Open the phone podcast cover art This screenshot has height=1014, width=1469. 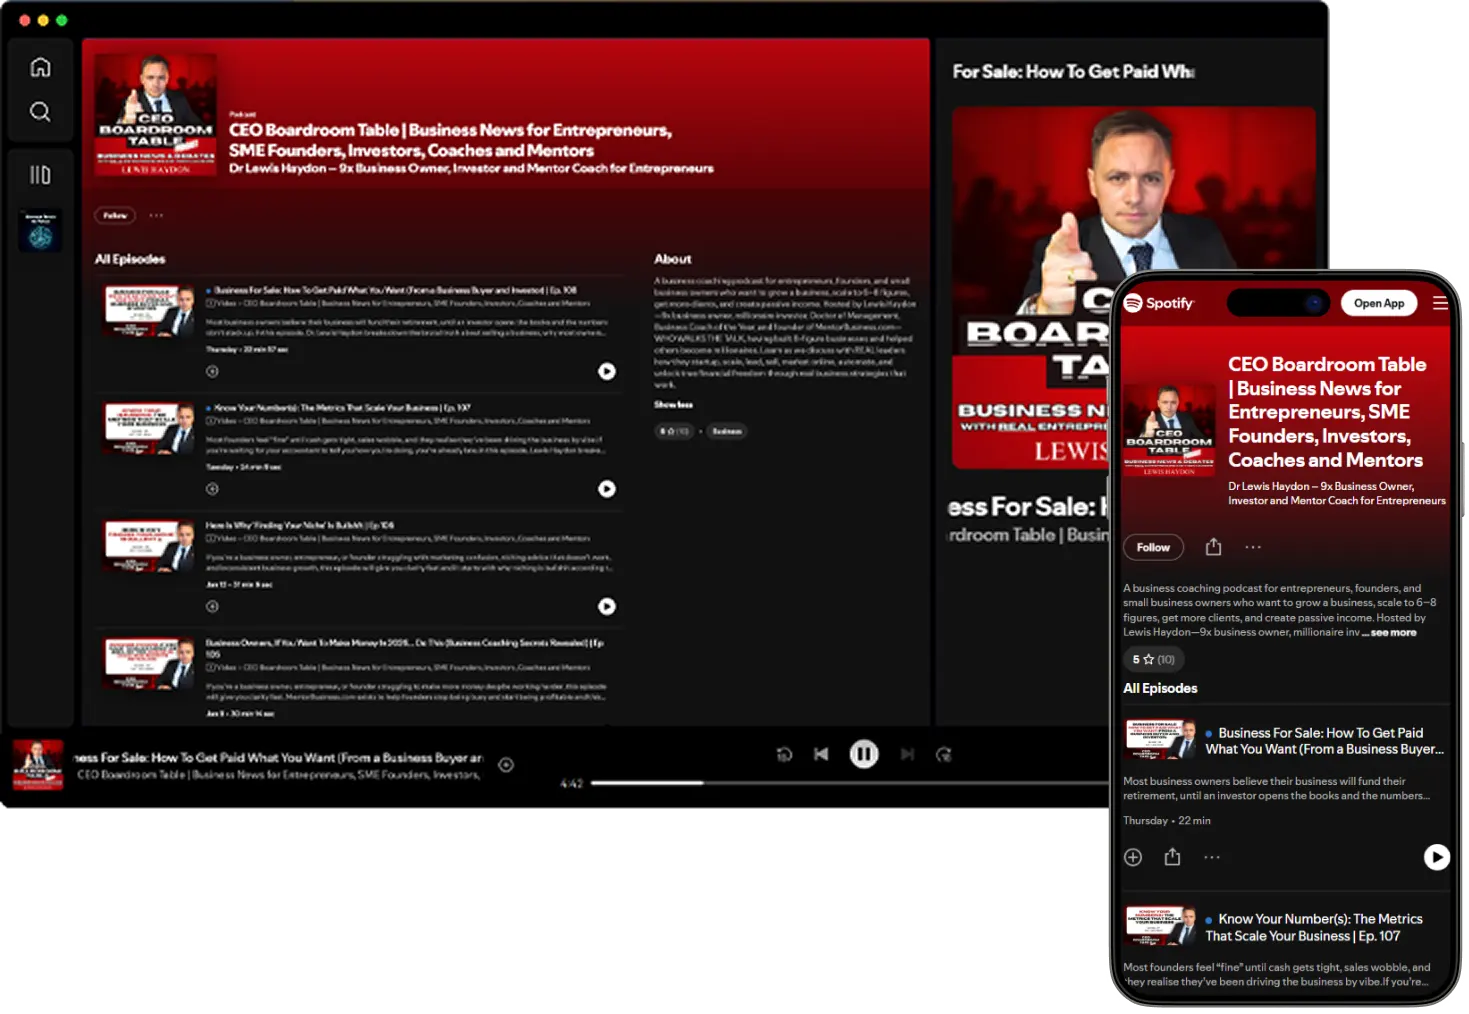click(1169, 430)
